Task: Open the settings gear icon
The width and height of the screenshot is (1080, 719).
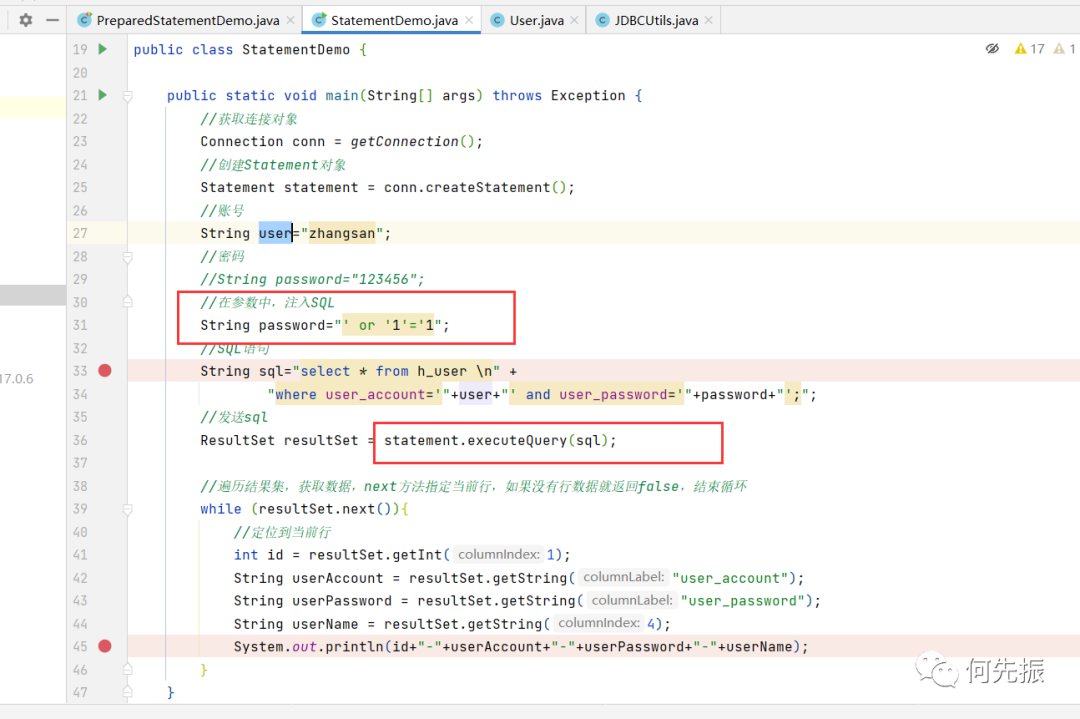Action: click(x=25, y=20)
